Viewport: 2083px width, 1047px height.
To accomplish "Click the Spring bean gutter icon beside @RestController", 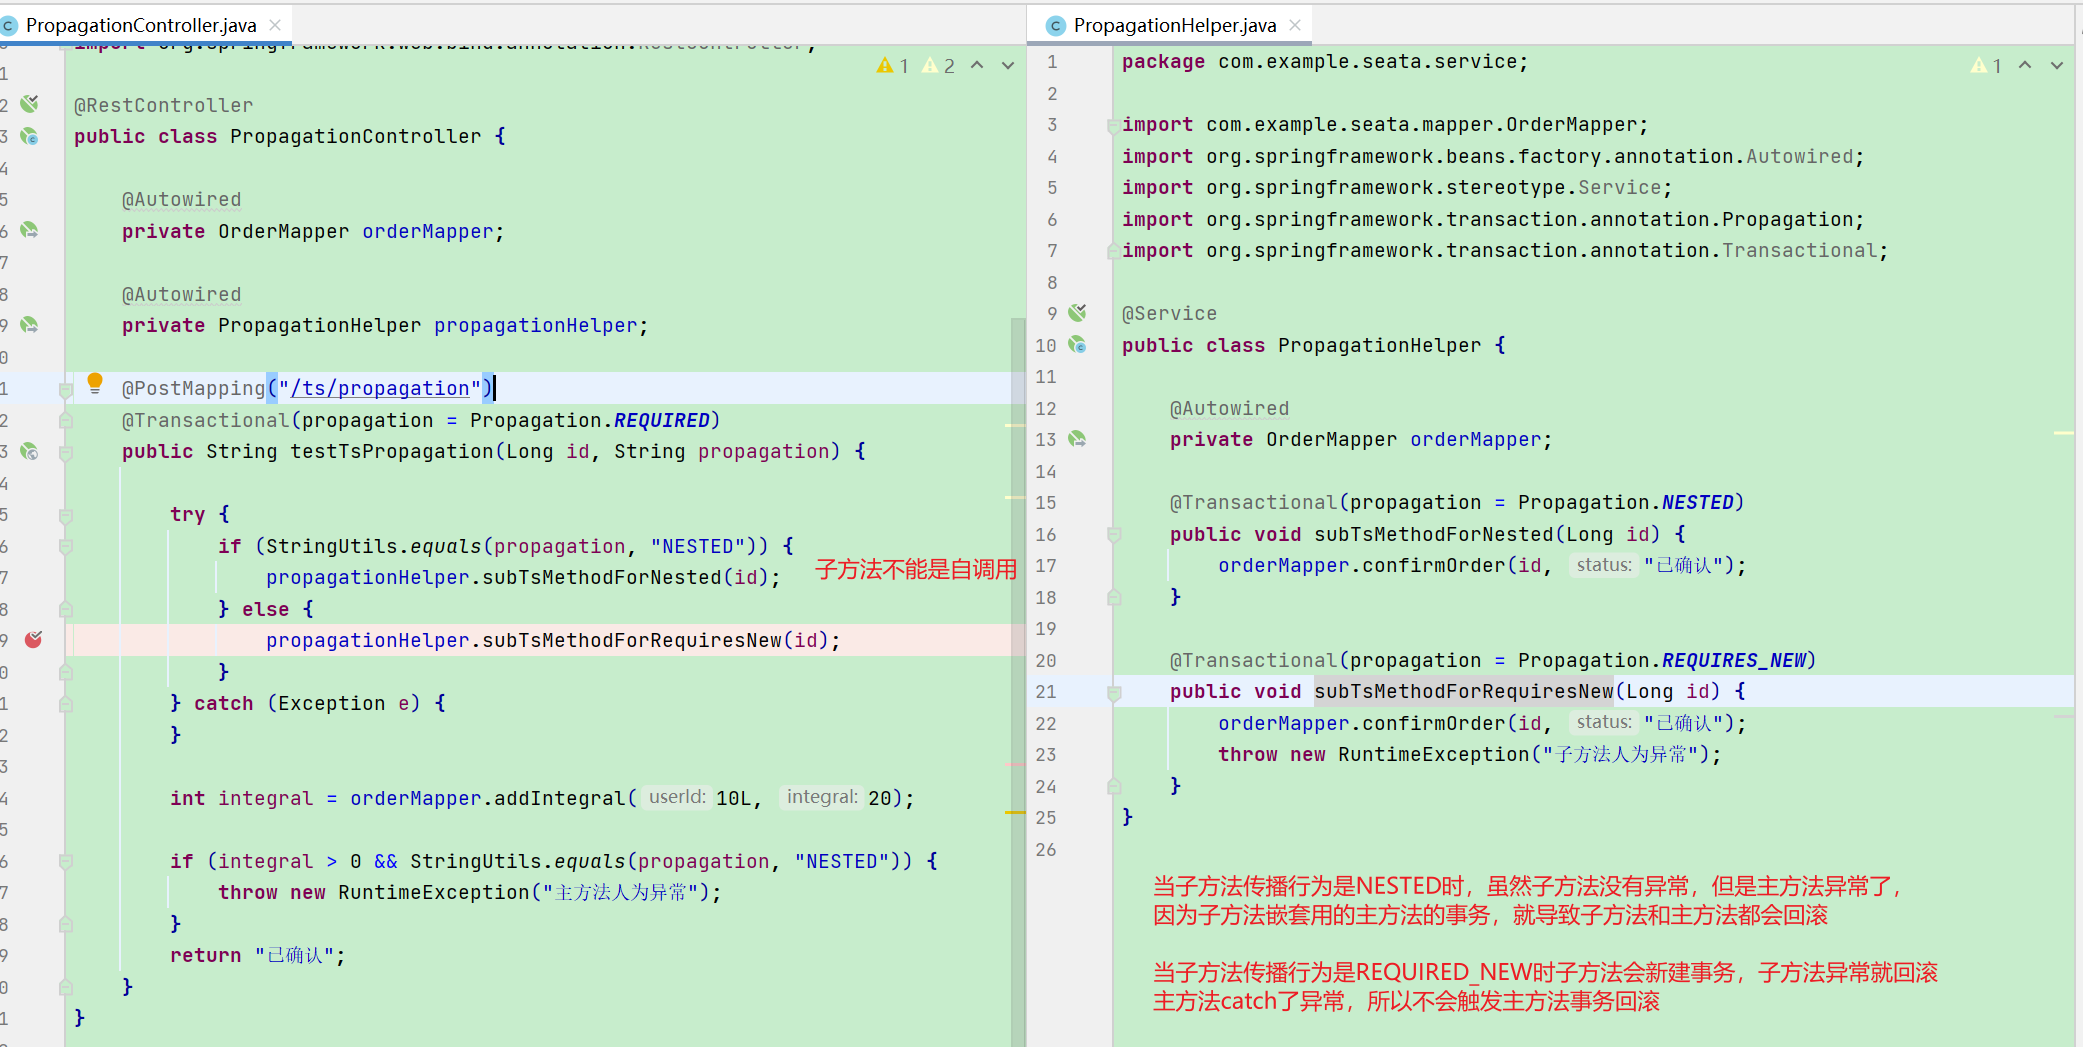I will click(30, 104).
